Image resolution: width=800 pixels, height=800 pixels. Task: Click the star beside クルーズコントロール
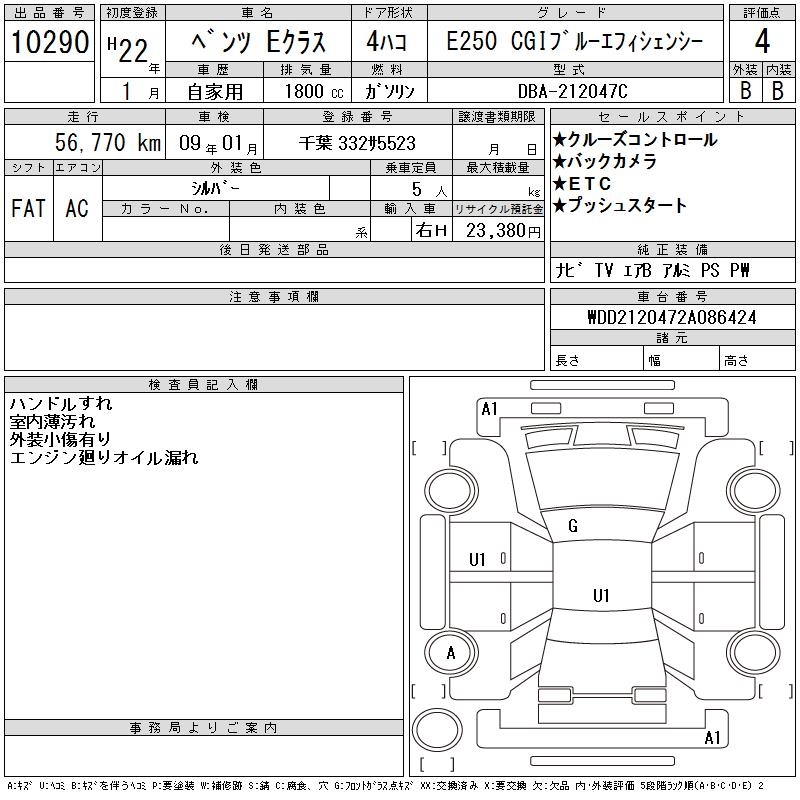(x=560, y=140)
